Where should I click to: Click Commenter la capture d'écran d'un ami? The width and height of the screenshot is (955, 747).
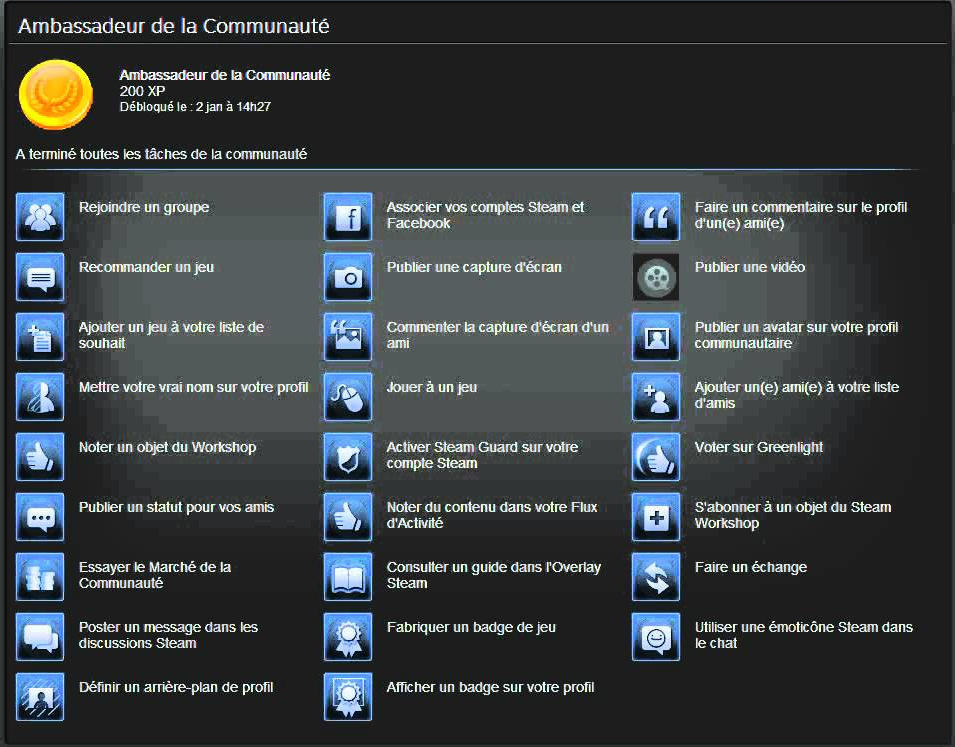[x=498, y=335]
